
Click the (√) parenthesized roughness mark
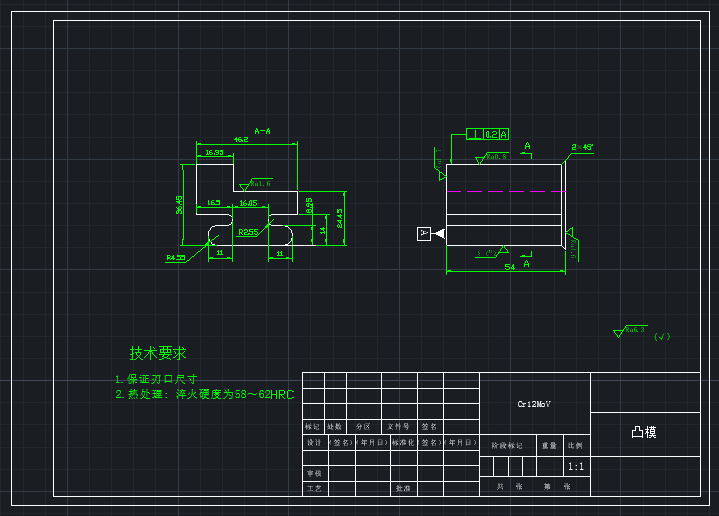coord(662,337)
